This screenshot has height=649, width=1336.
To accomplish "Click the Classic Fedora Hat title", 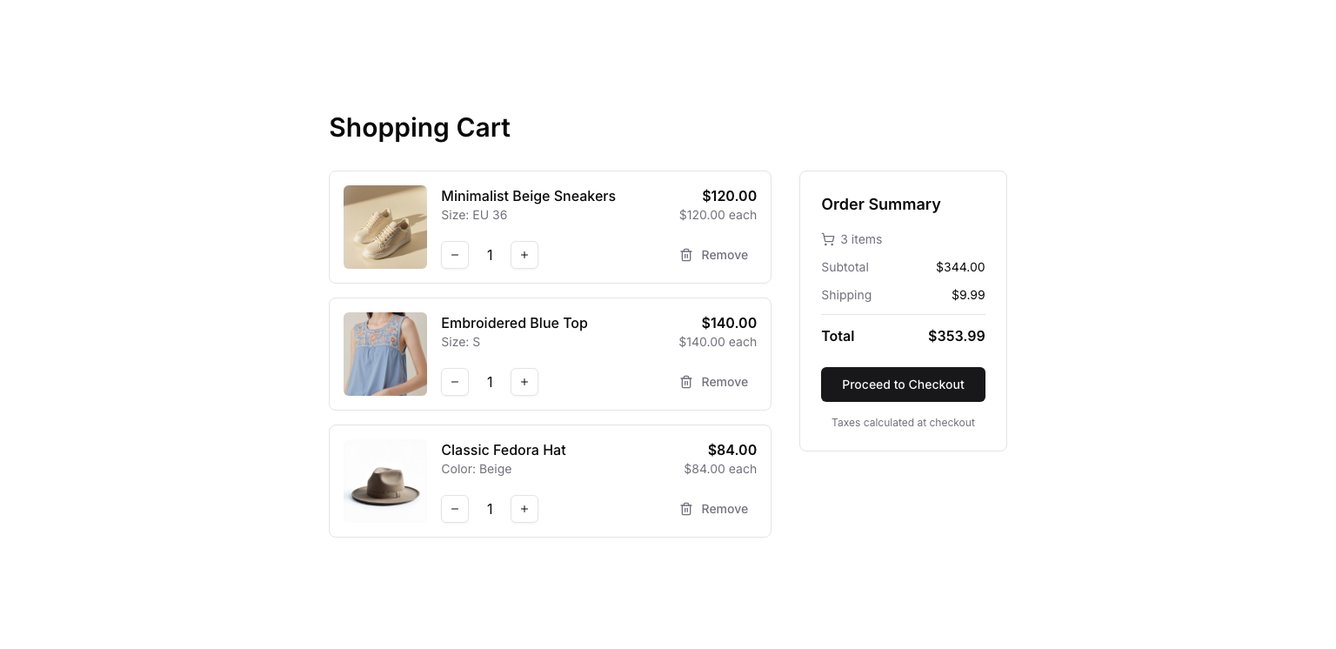I will click(503, 450).
